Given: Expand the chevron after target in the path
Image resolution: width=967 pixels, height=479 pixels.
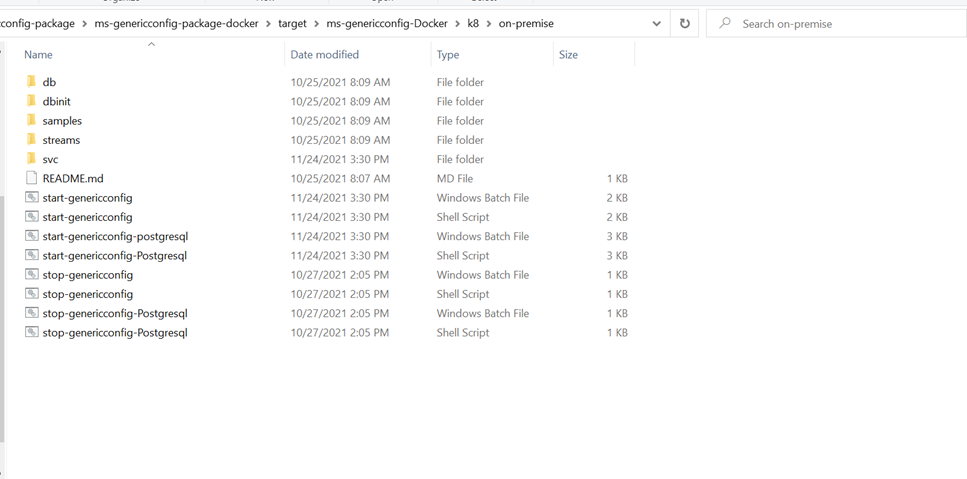Looking at the screenshot, I should pos(316,24).
